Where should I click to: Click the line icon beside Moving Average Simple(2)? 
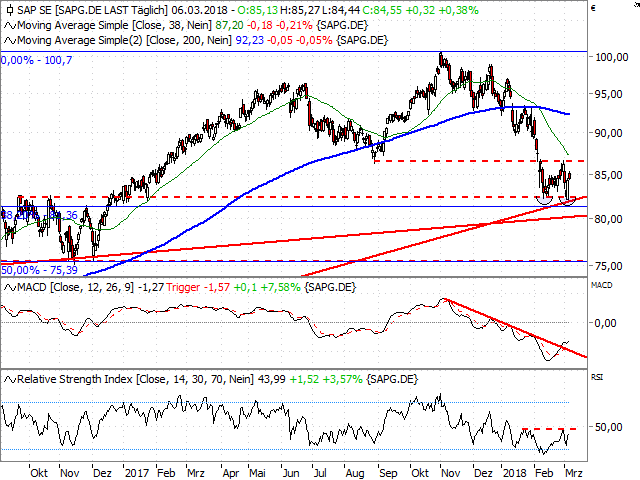click(10, 41)
